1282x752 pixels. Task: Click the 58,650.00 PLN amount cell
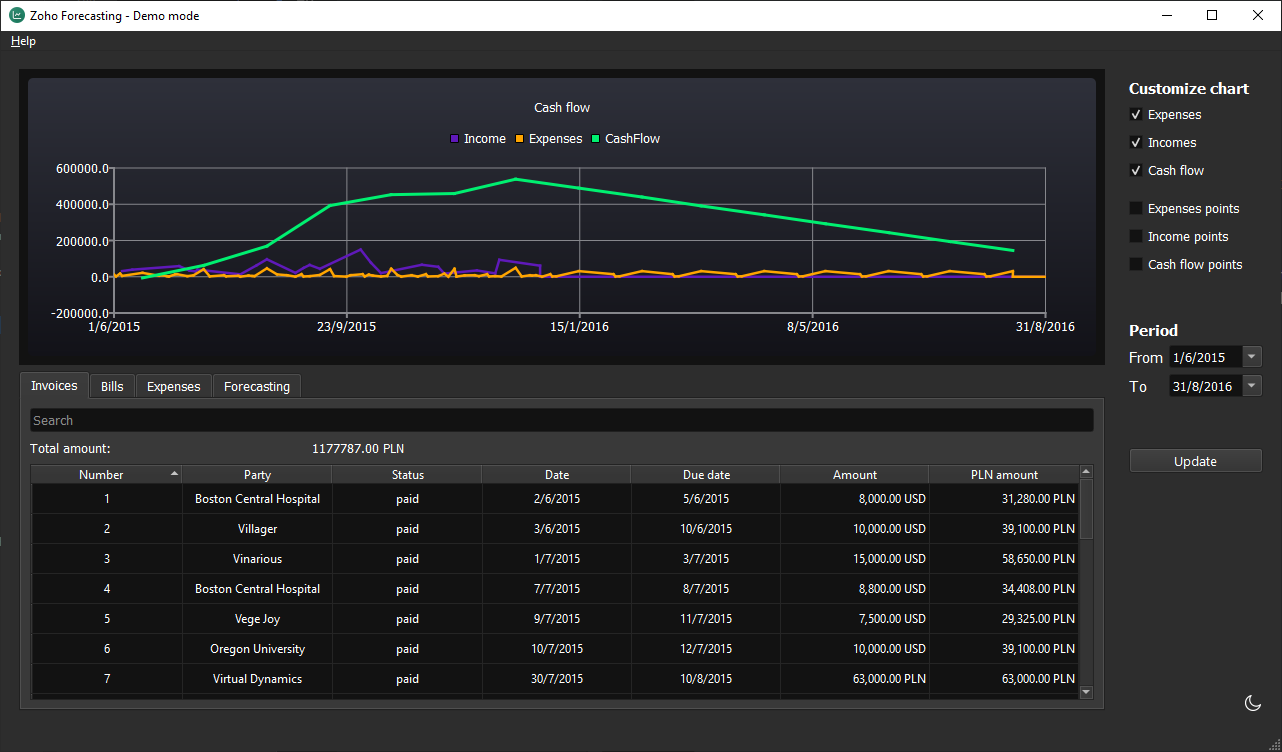(x=1004, y=559)
